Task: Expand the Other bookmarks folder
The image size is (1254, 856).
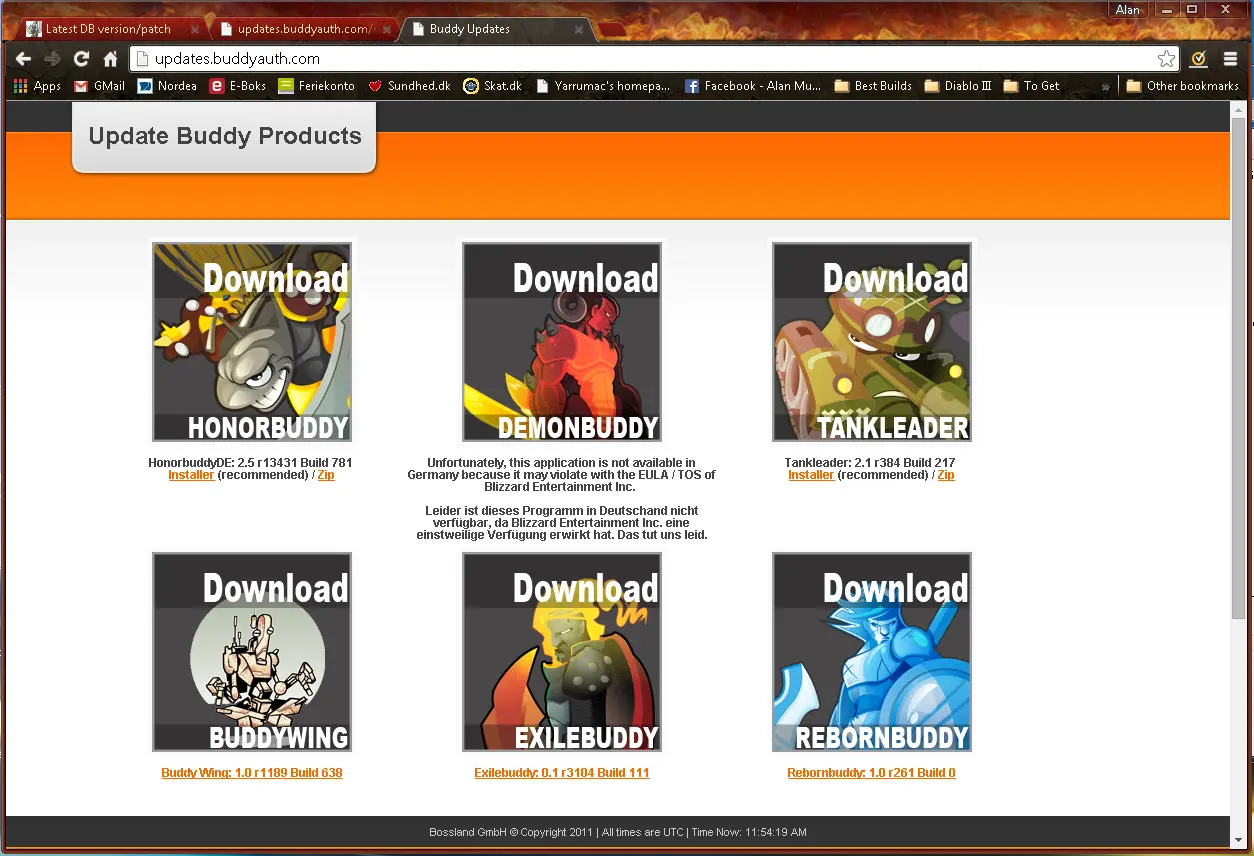Action: coord(1182,86)
